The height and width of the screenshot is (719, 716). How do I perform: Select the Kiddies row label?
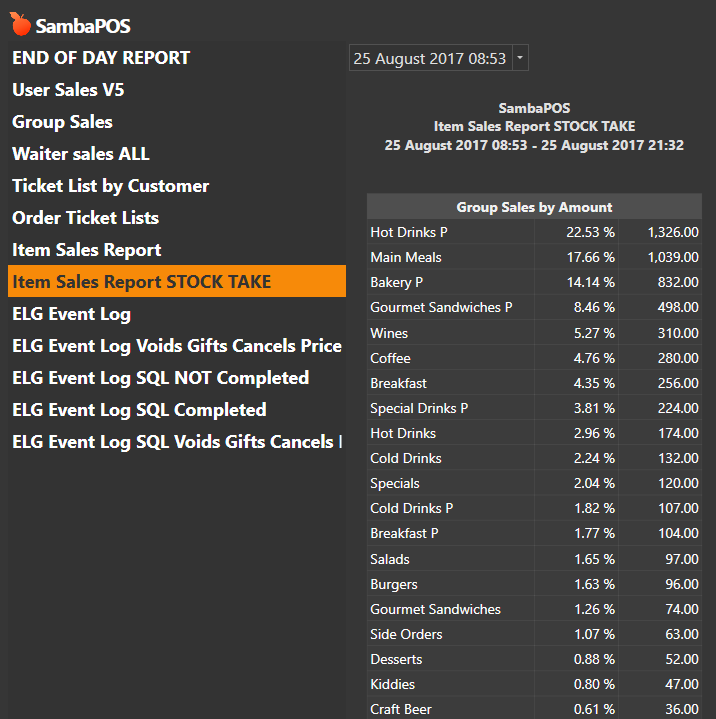pyautogui.click(x=393, y=685)
